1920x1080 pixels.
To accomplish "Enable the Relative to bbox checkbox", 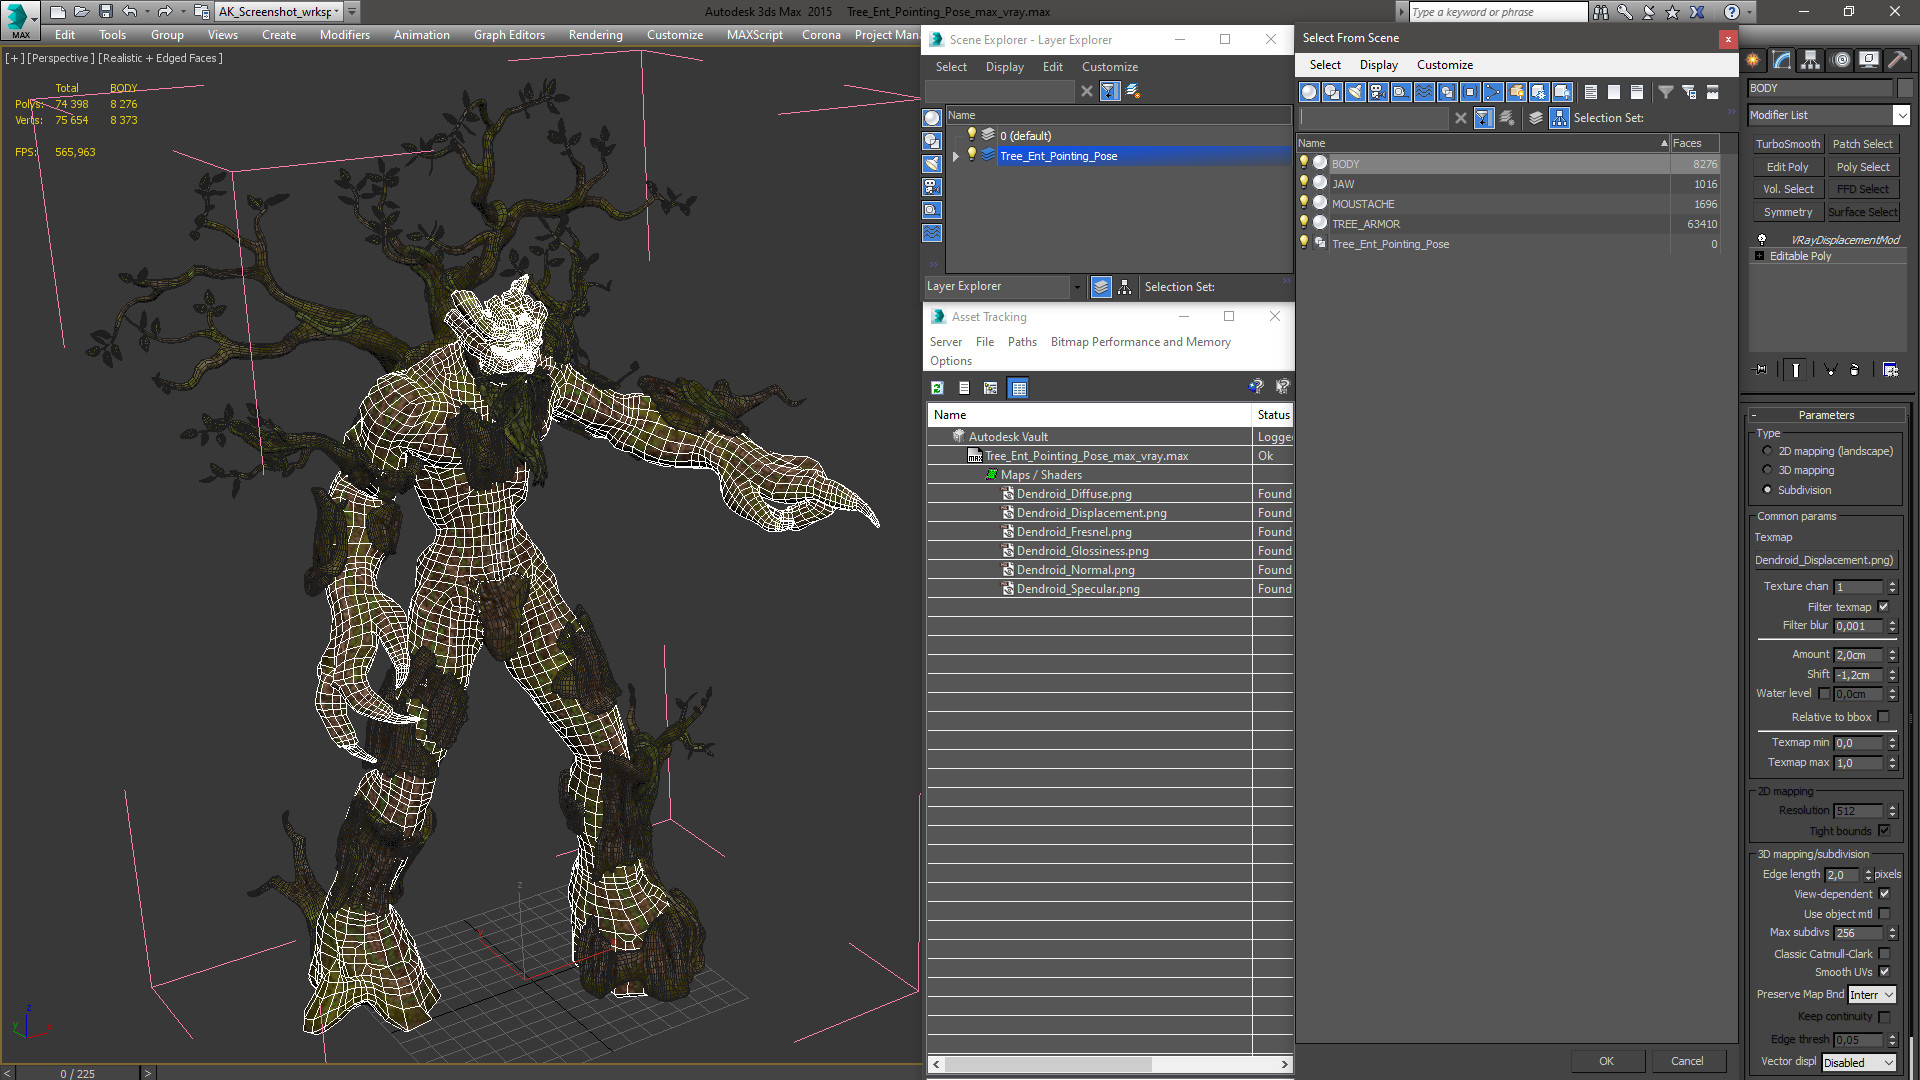I will tap(1883, 717).
